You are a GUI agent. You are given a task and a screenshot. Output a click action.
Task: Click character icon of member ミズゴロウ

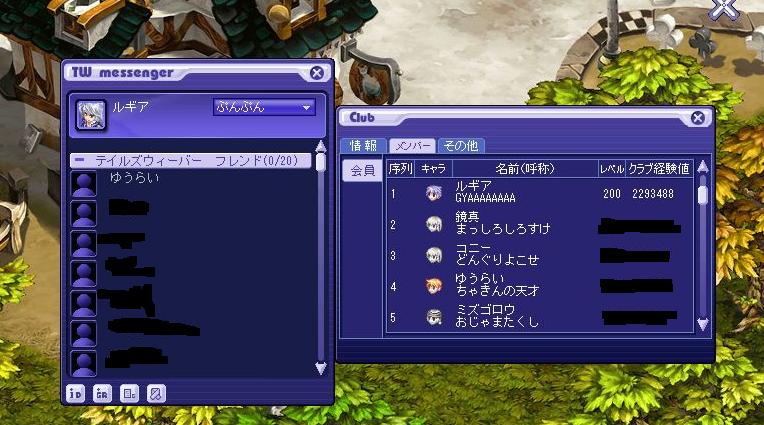pos(433,317)
